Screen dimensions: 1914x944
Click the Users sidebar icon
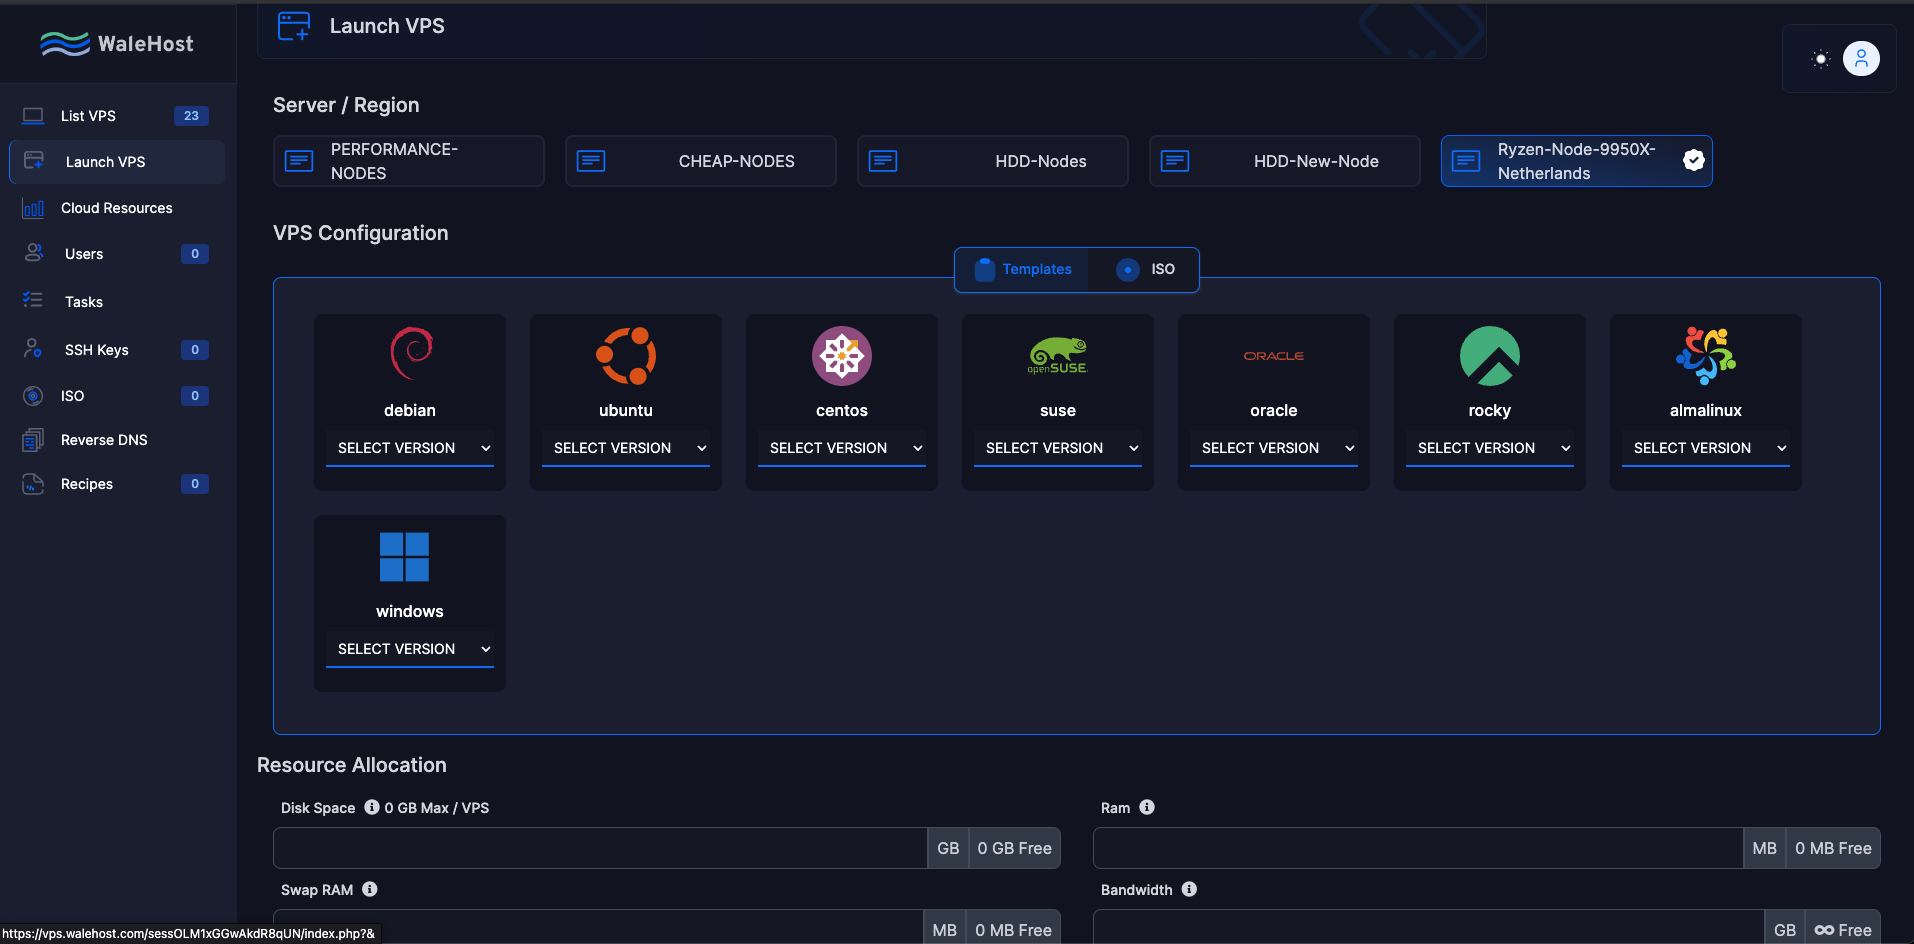34,253
